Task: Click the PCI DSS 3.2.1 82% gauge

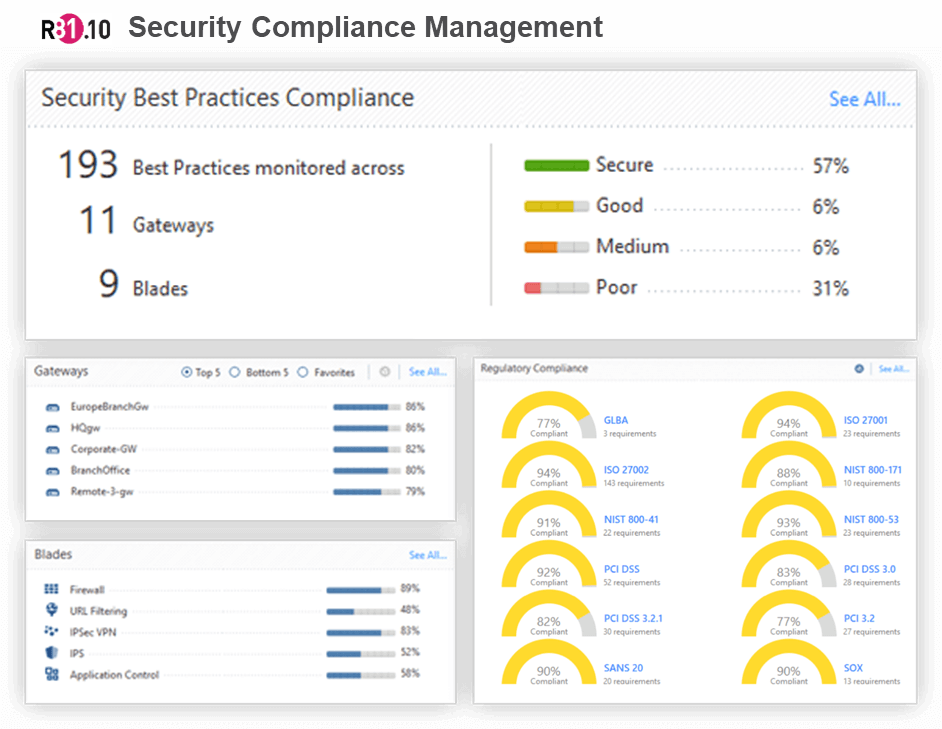Action: point(548,613)
